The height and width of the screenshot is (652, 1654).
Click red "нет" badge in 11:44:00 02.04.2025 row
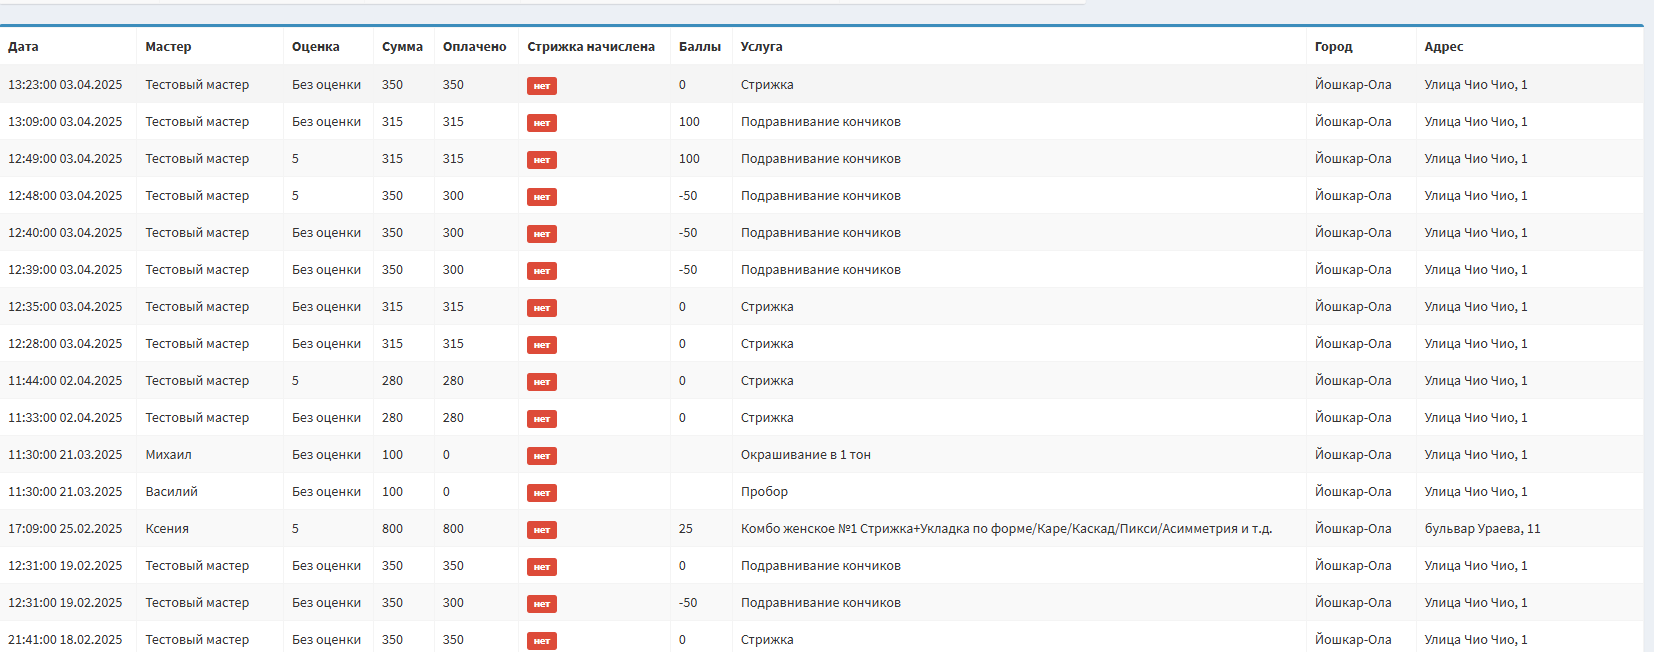tap(542, 382)
